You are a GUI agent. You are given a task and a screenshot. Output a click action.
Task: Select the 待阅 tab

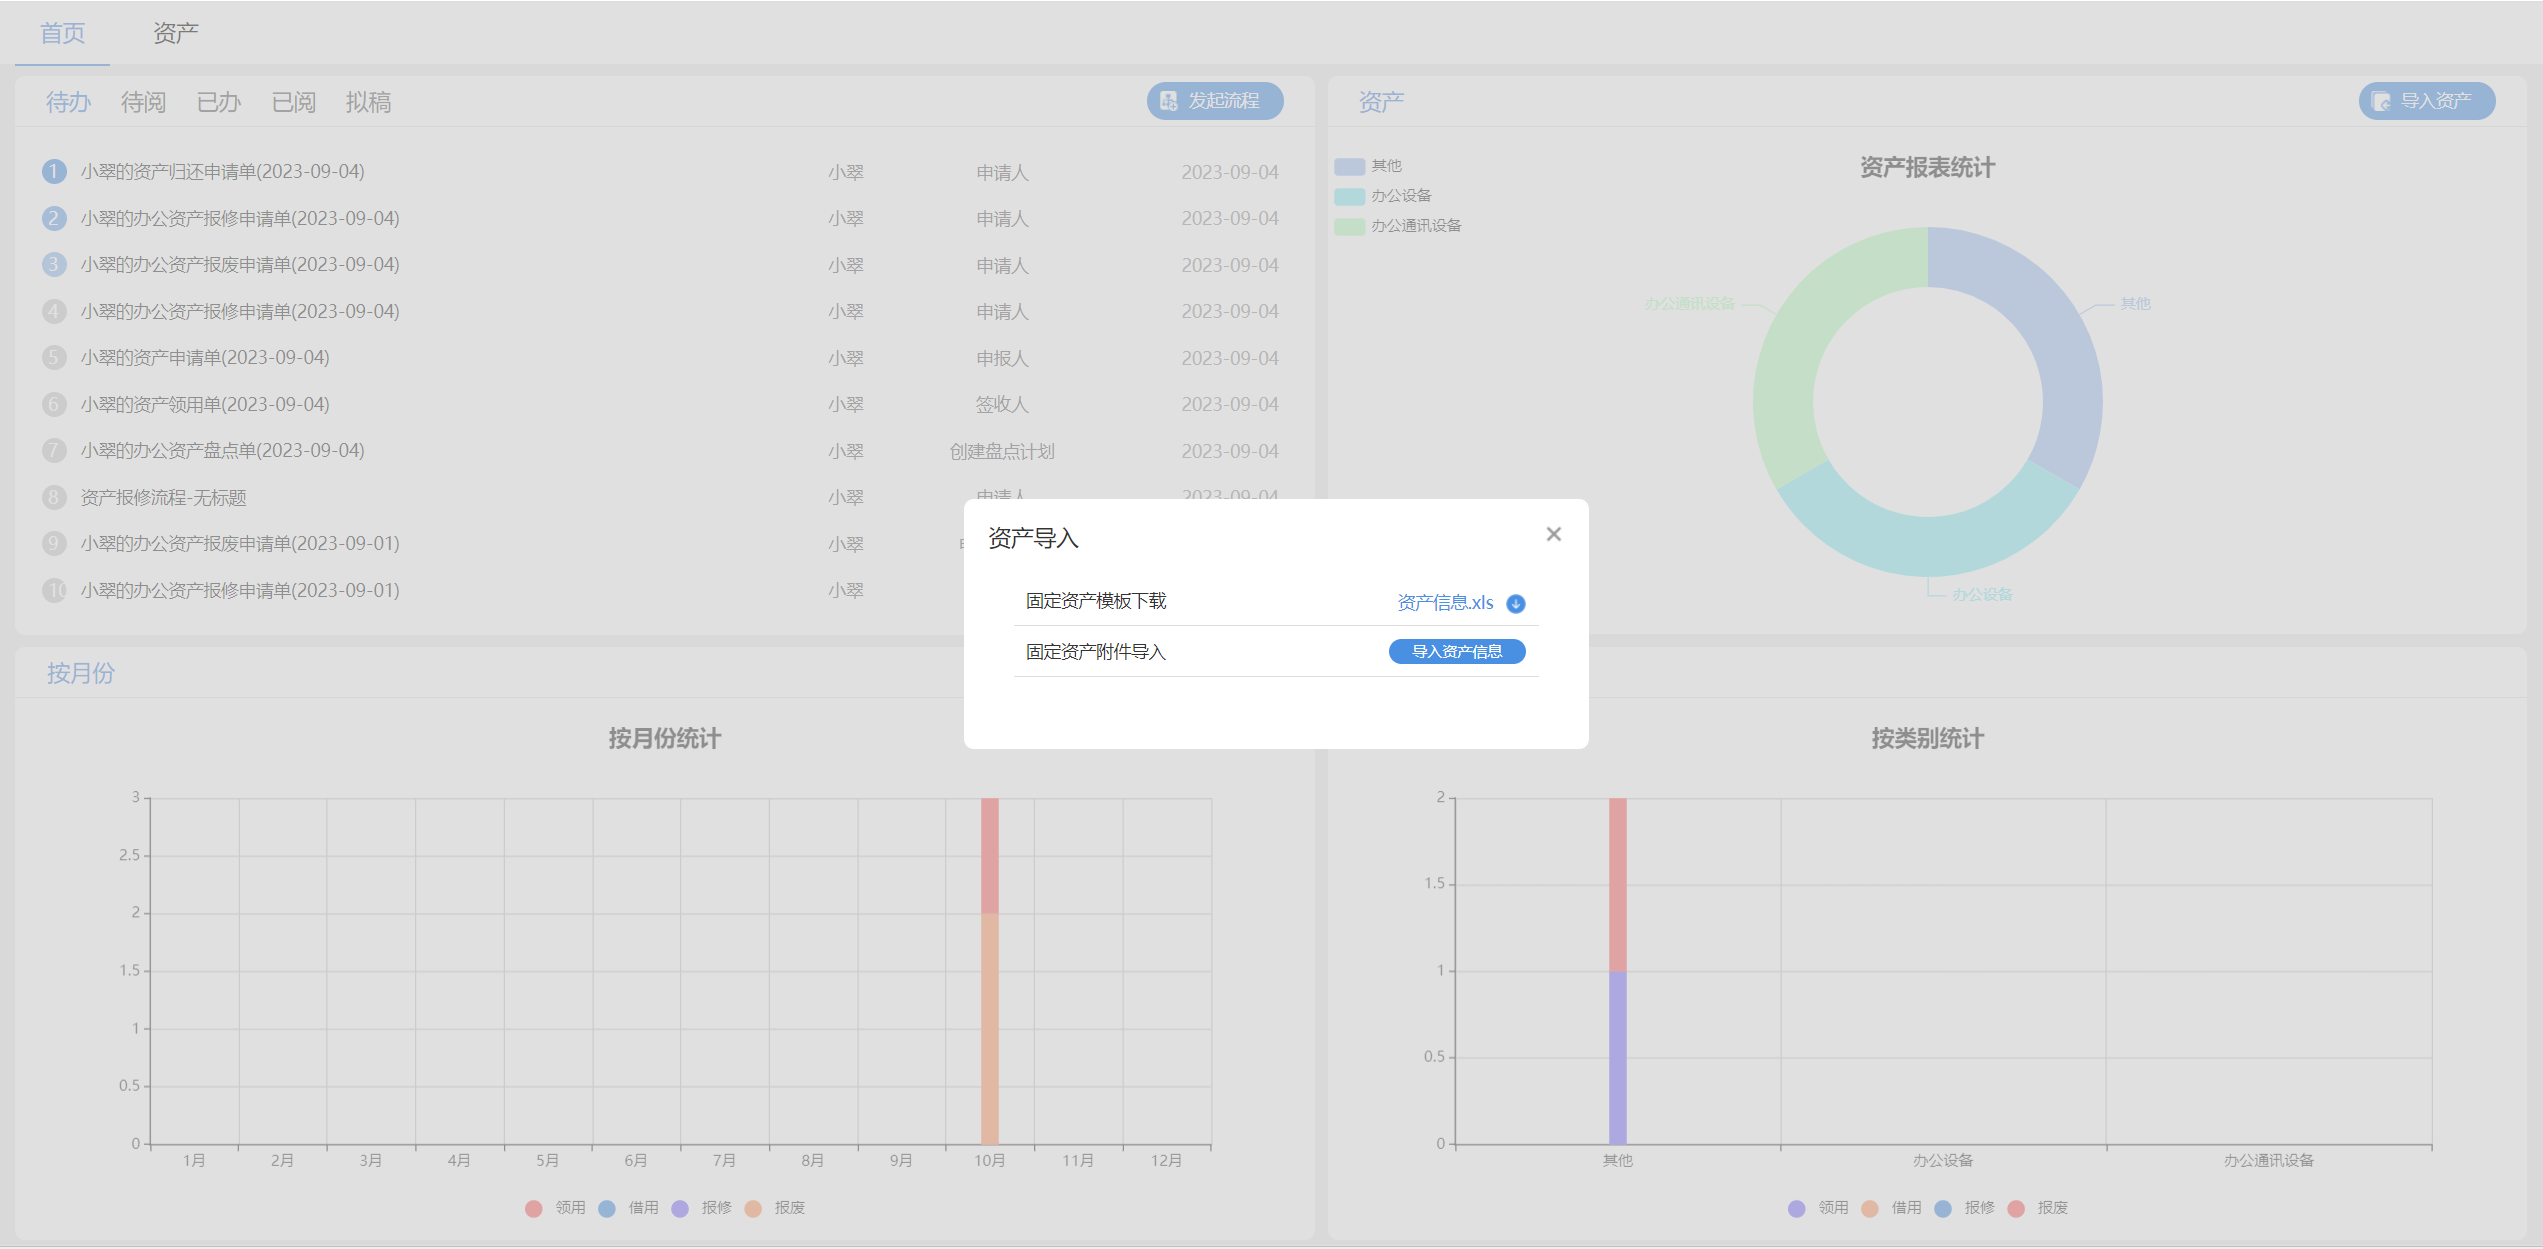(143, 102)
